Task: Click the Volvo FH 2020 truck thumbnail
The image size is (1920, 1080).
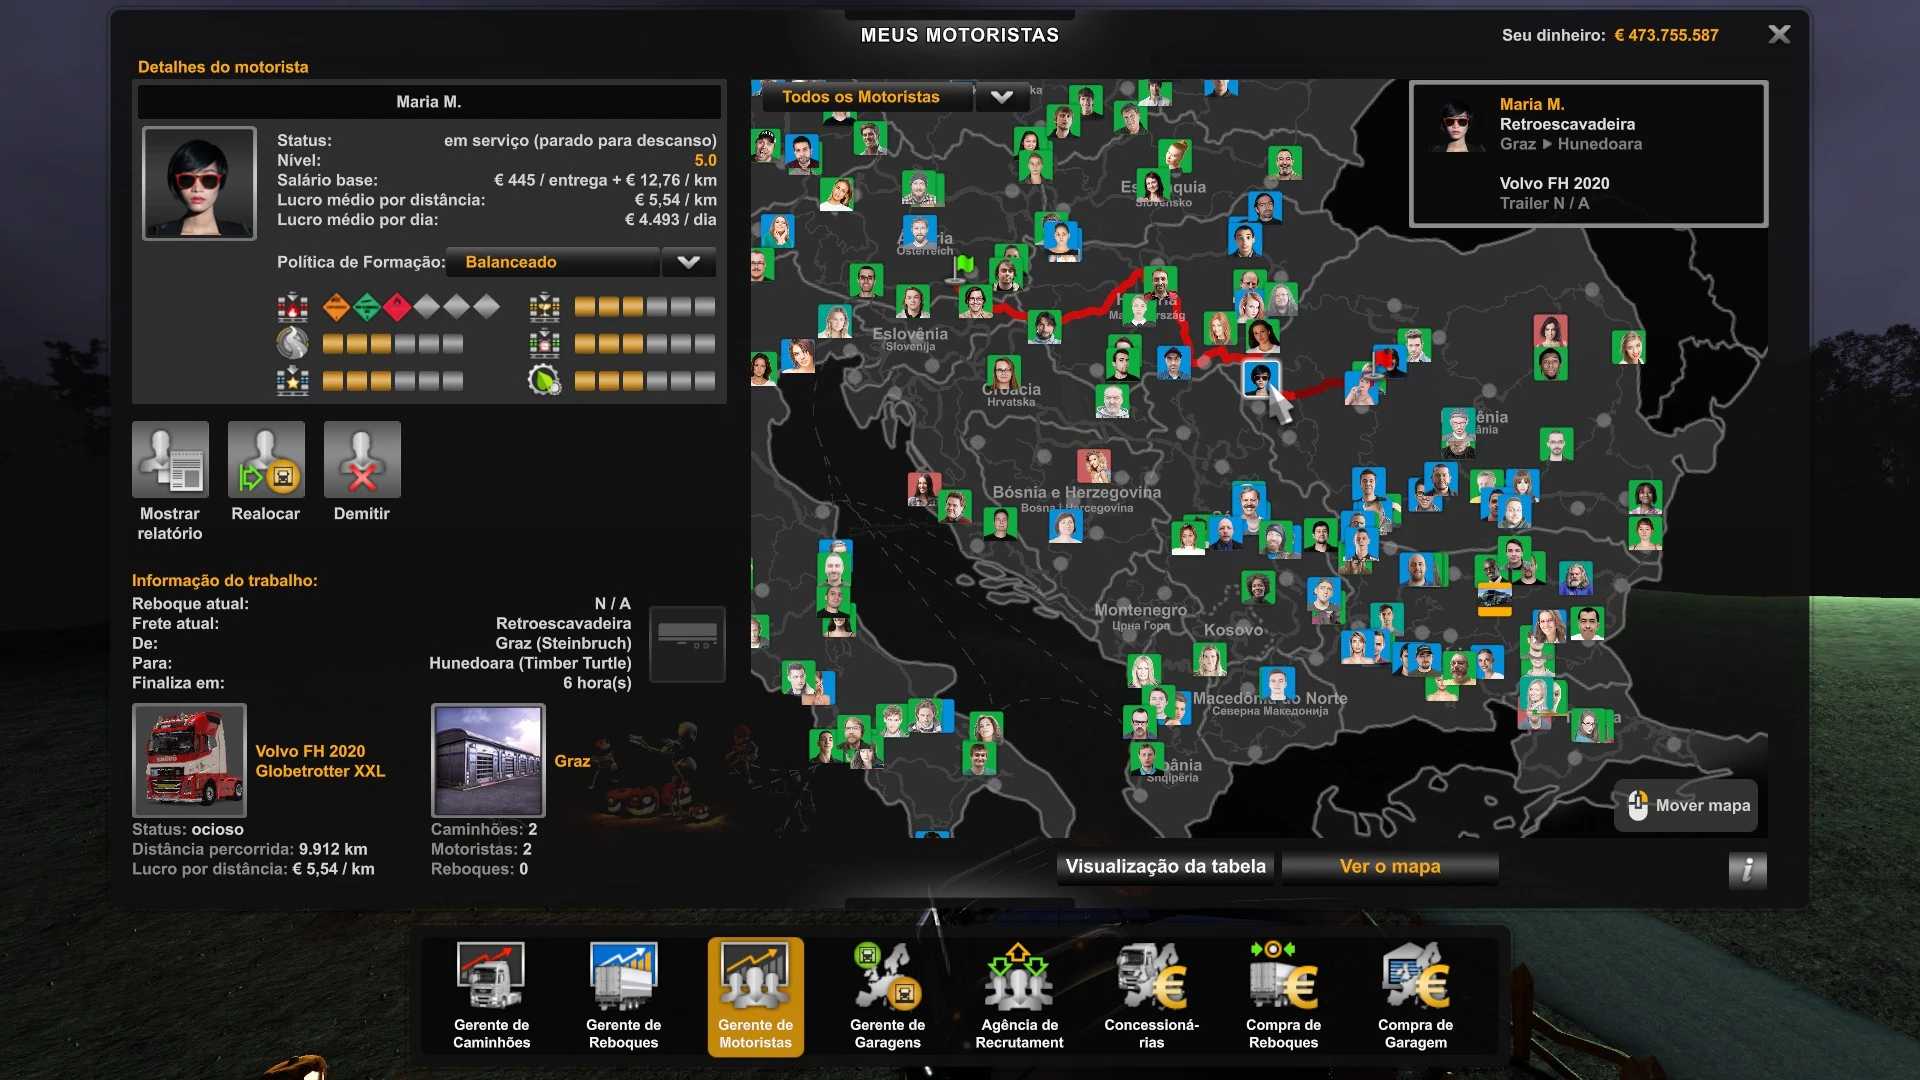Action: pos(189,760)
